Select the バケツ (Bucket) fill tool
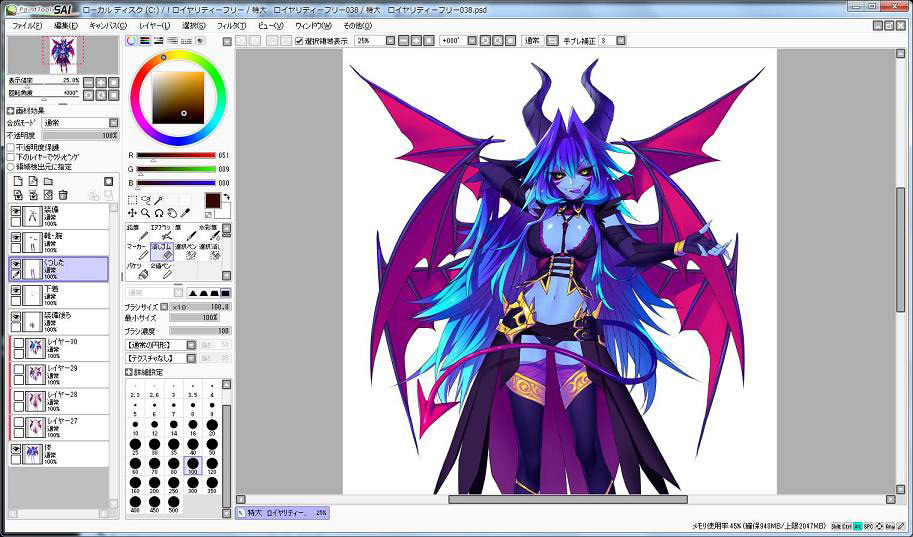Viewport: 913px width, 537px height. [x=141, y=272]
